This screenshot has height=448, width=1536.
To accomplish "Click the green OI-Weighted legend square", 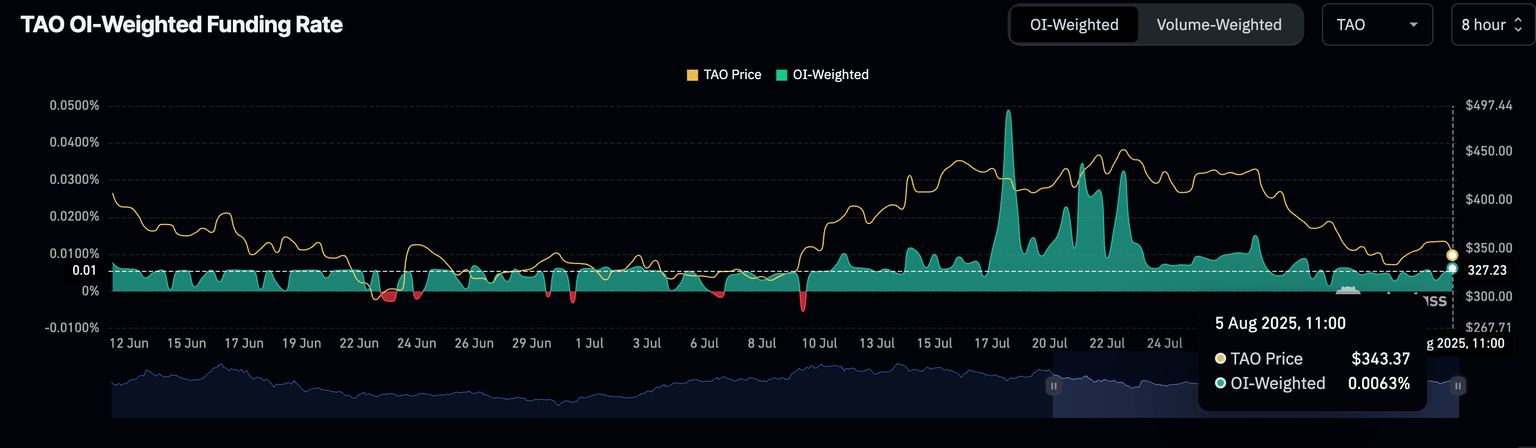I will [782, 75].
